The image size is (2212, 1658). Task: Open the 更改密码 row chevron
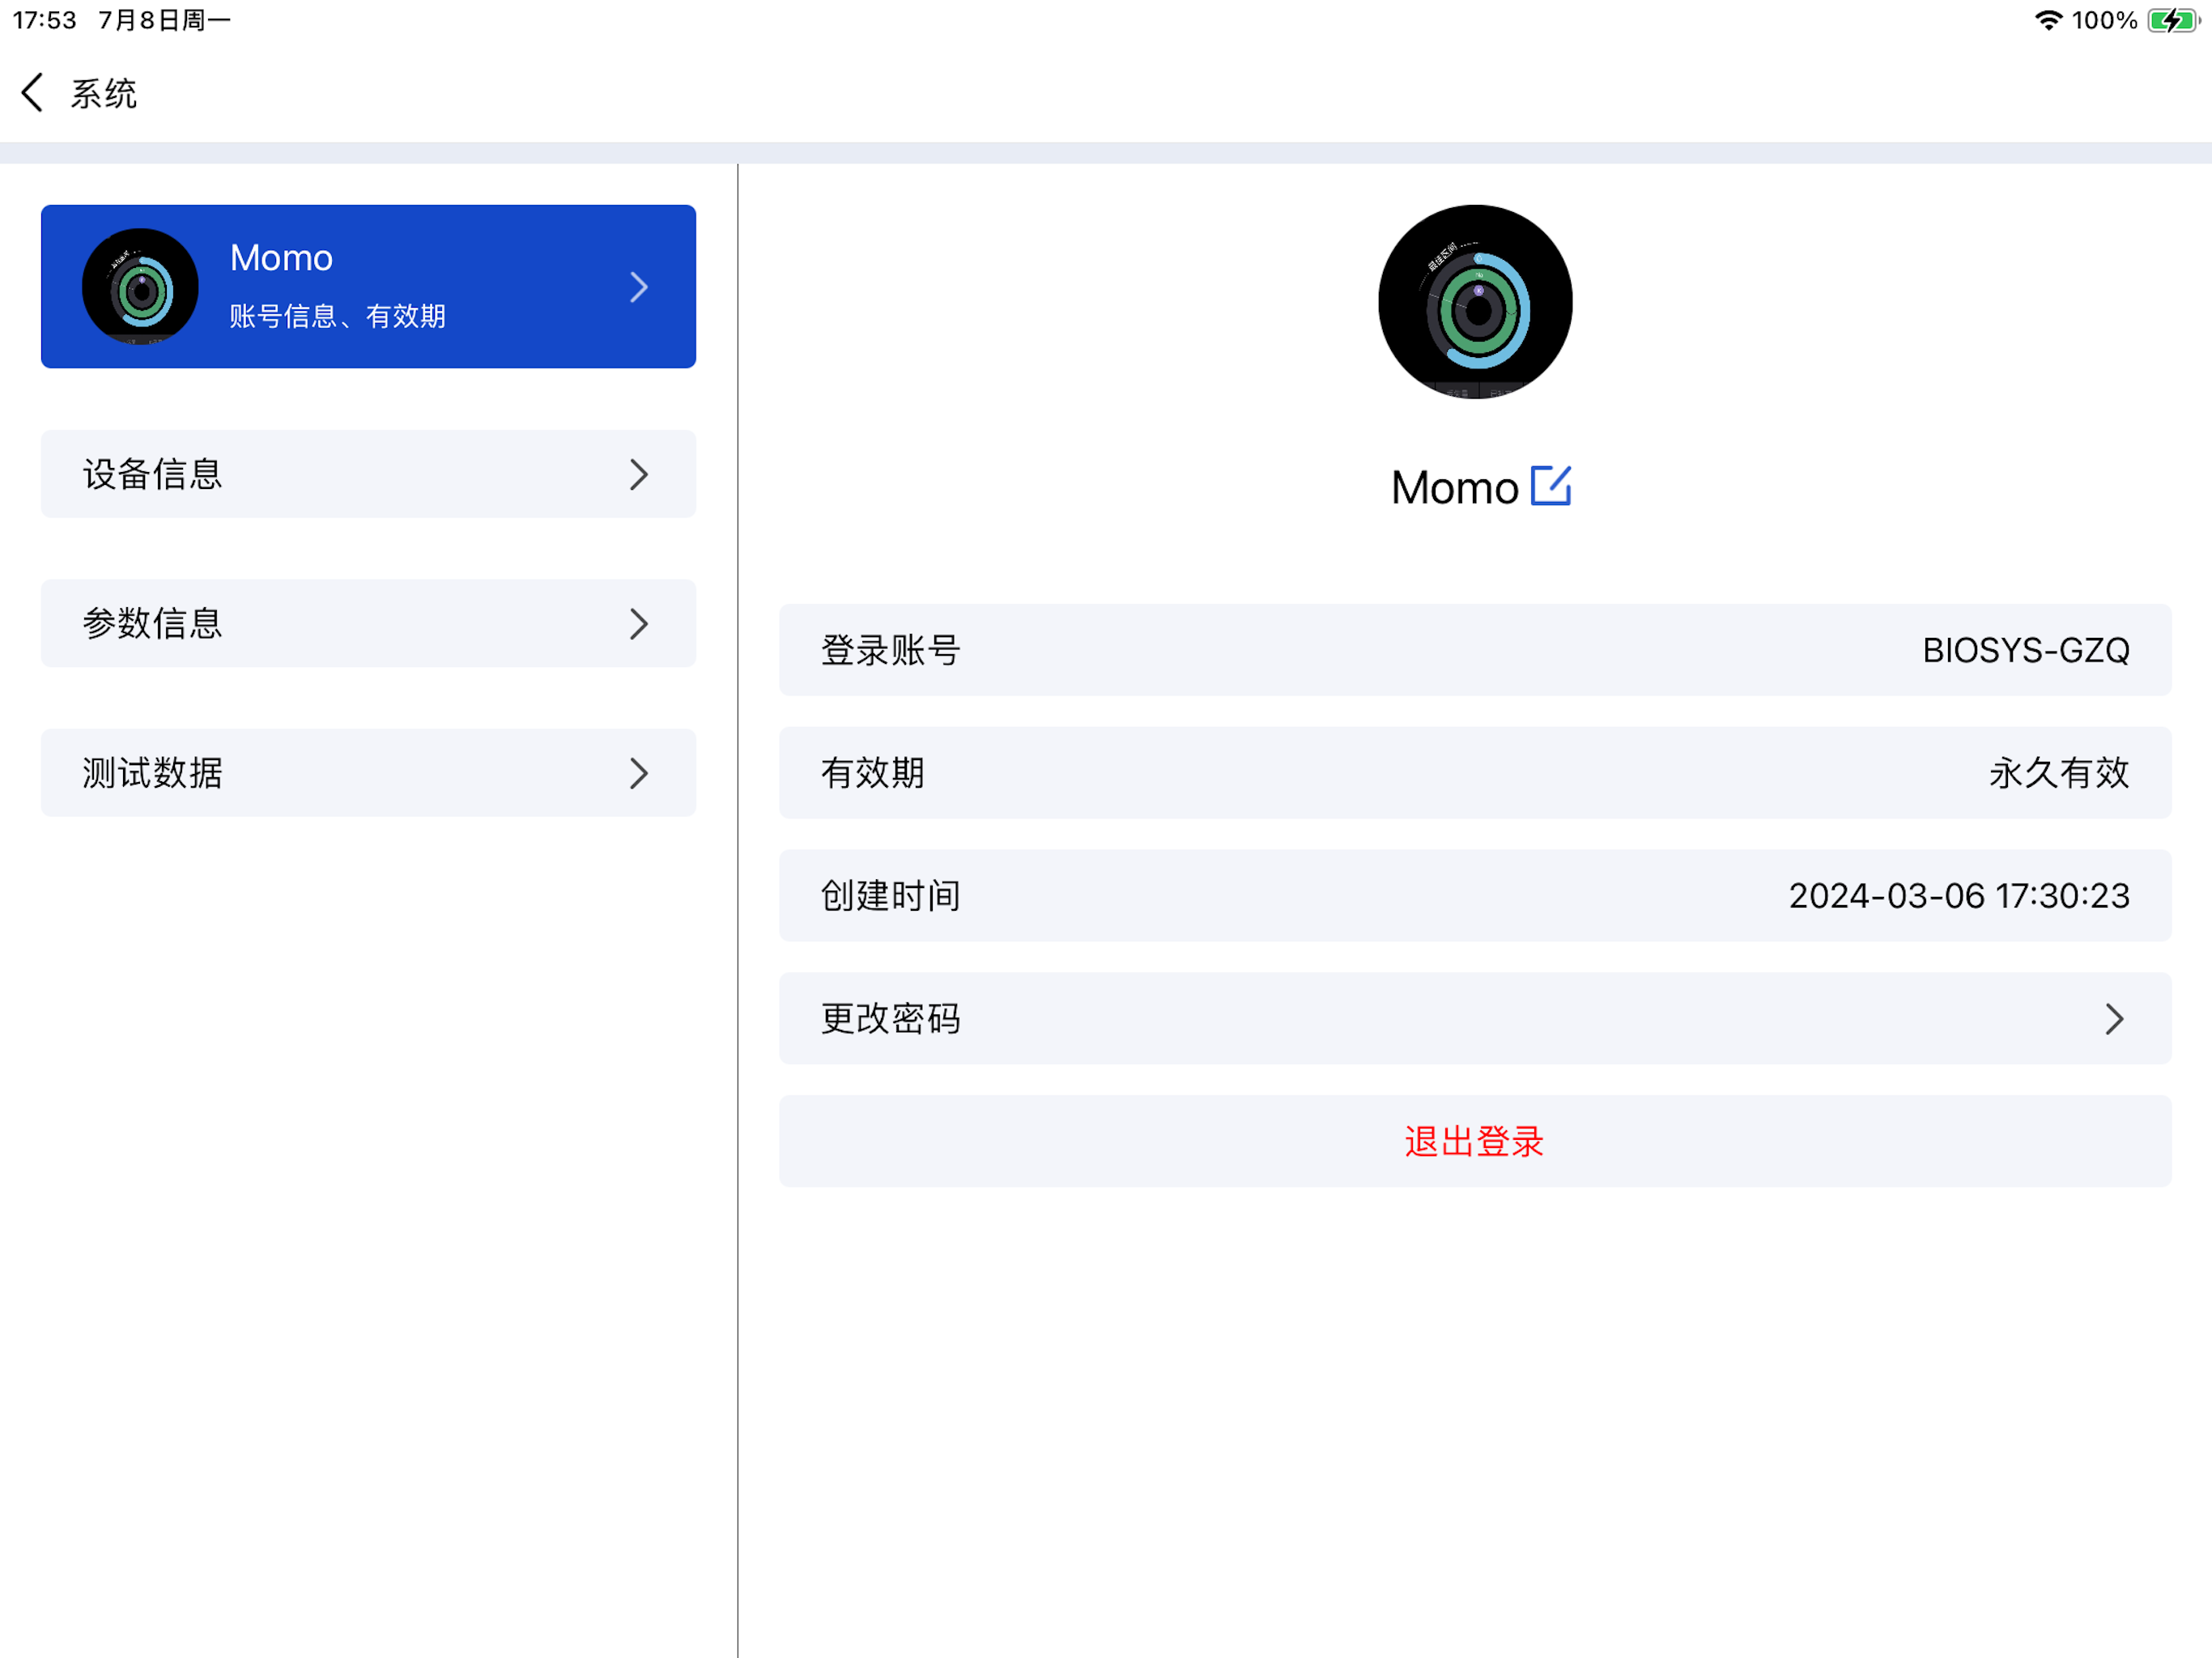coord(2114,1019)
